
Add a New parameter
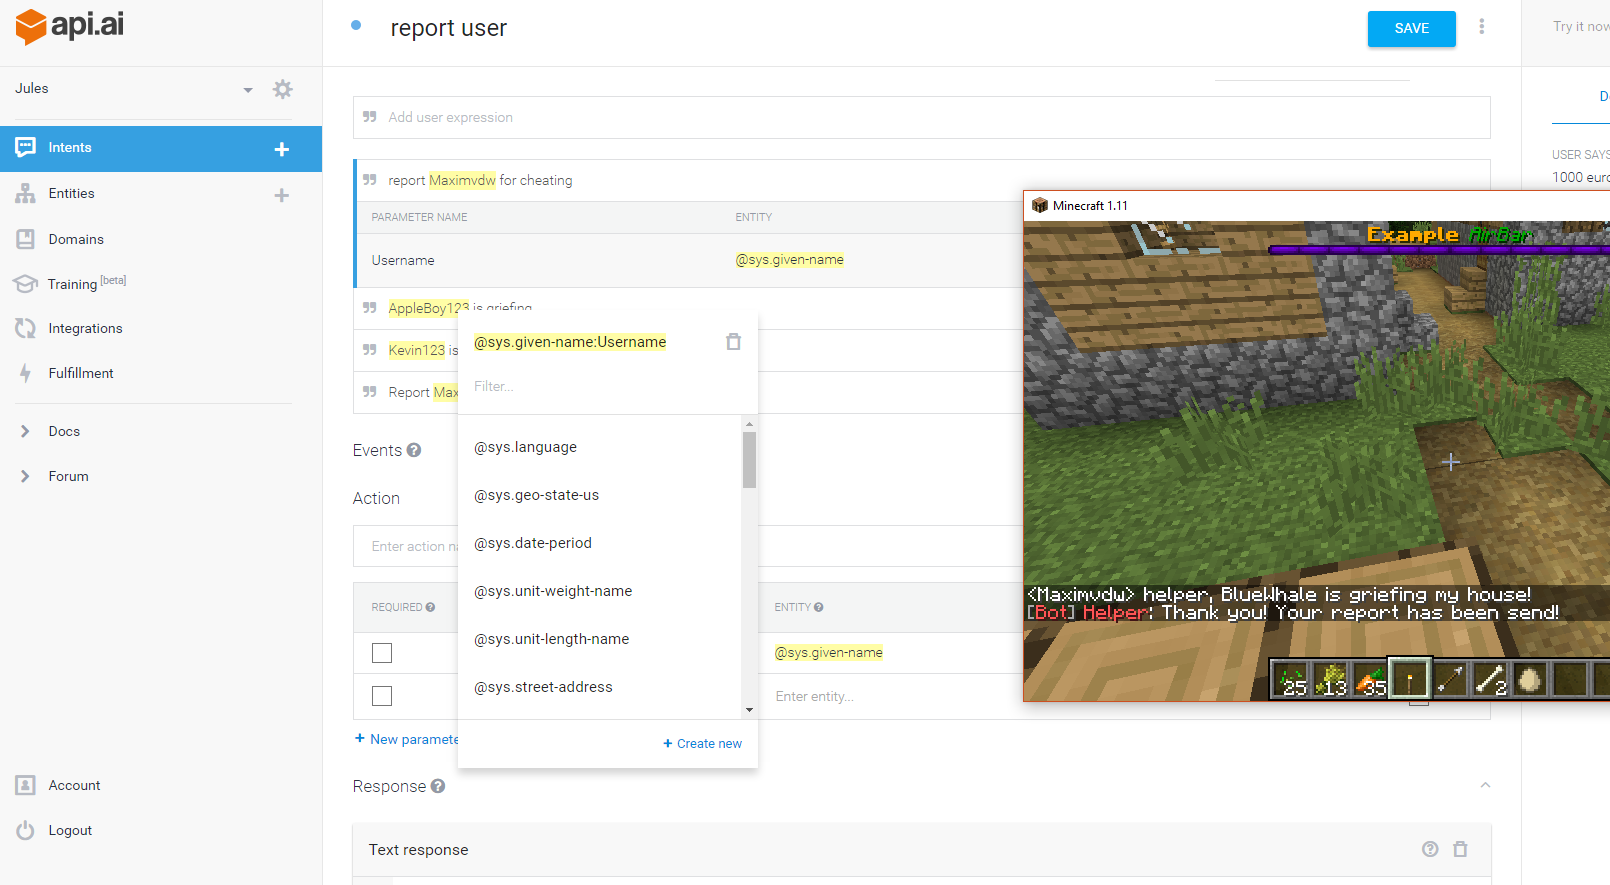point(406,740)
